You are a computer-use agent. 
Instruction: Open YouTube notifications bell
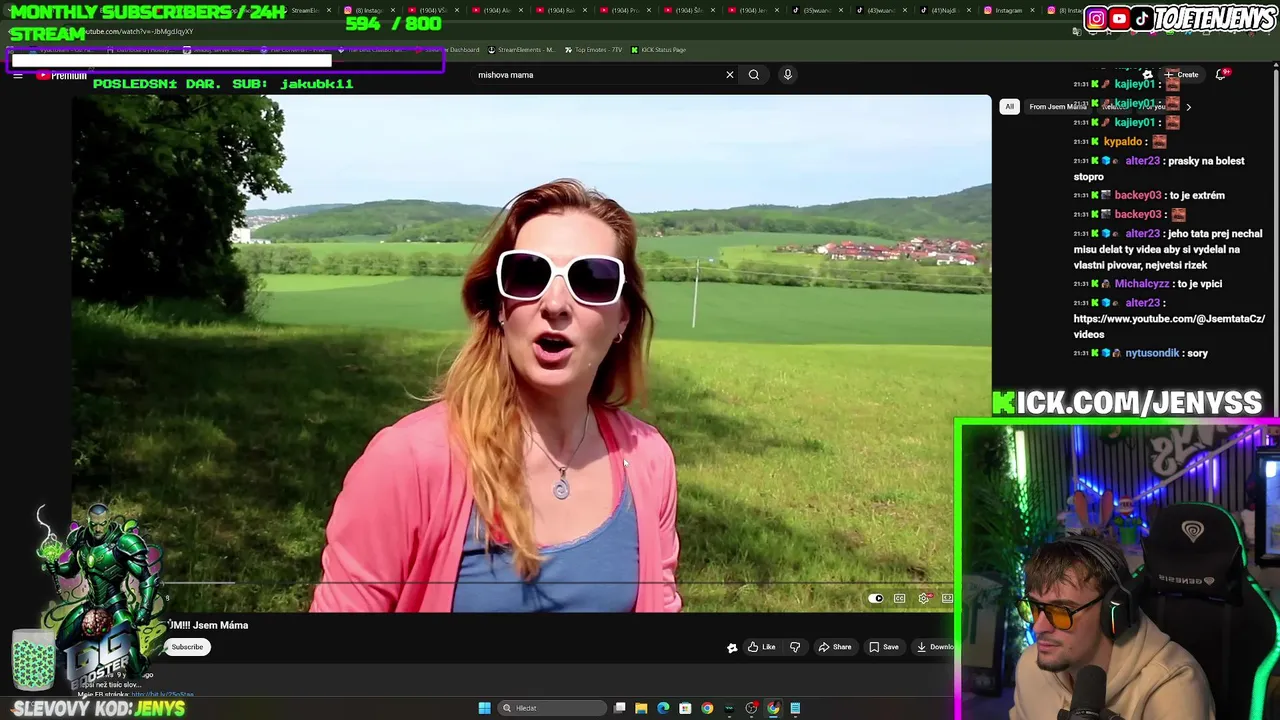coord(1220,75)
